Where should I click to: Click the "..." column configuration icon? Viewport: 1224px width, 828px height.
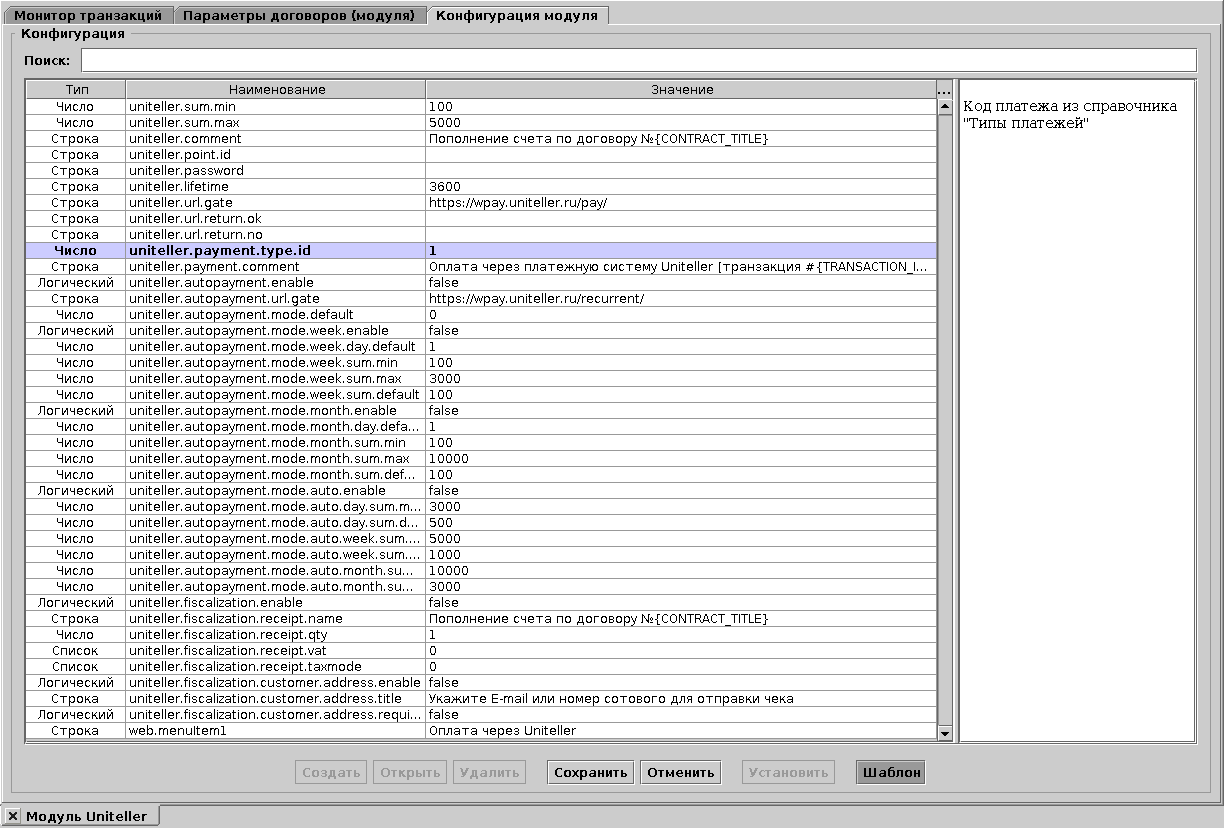[944, 89]
